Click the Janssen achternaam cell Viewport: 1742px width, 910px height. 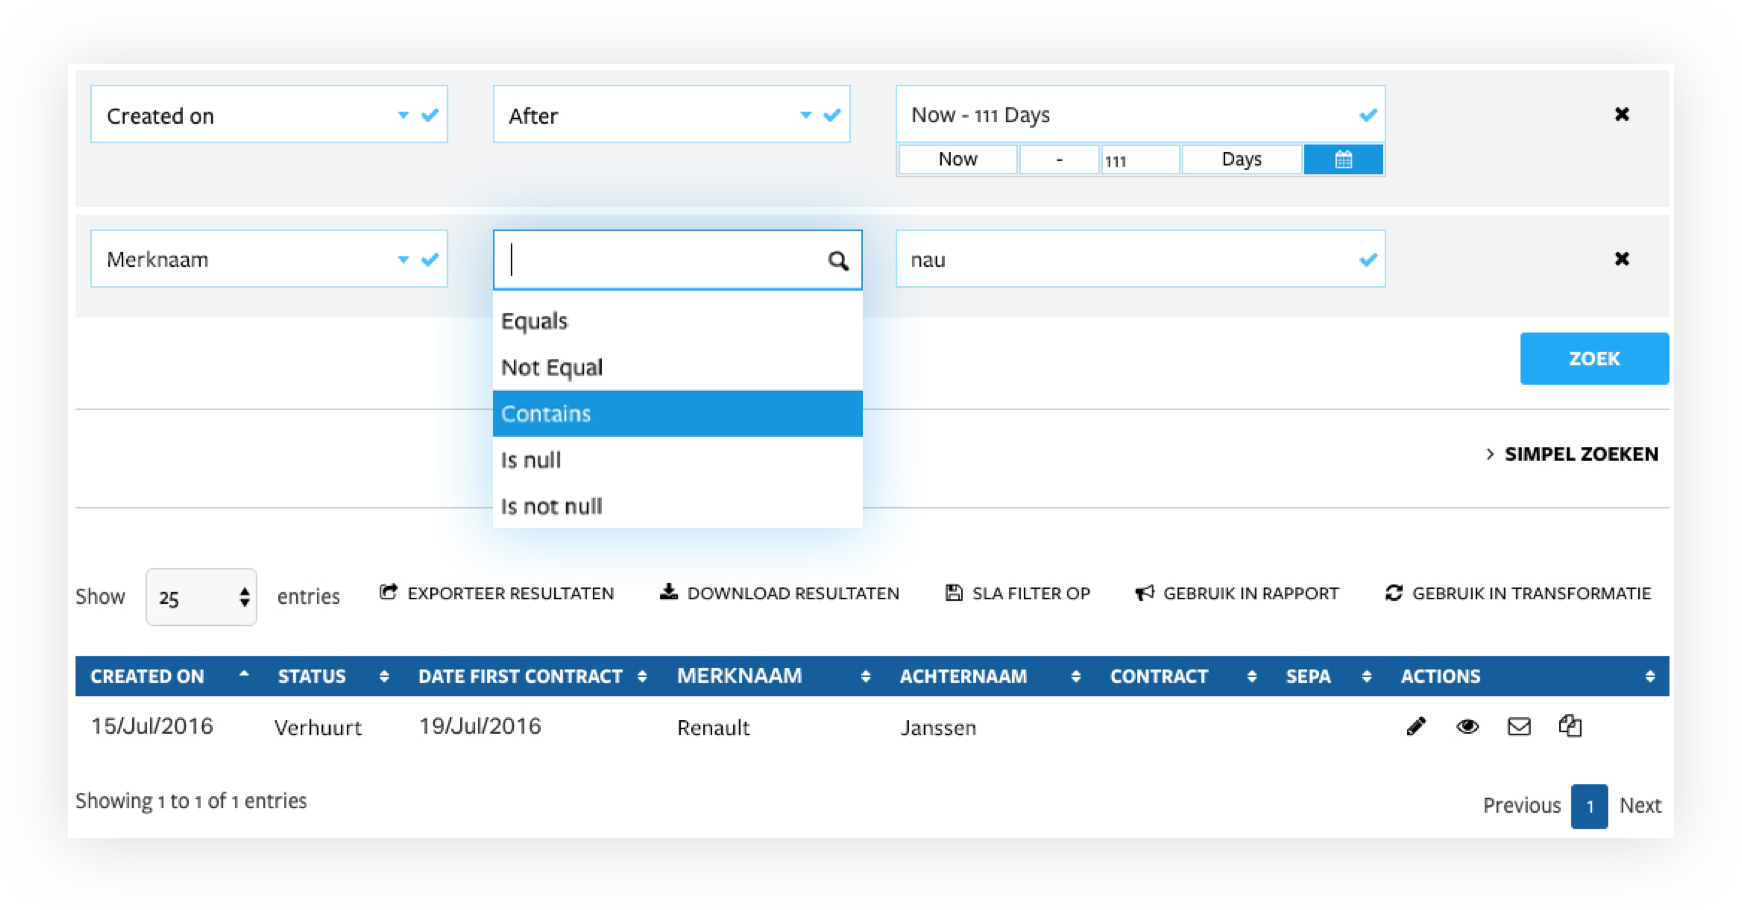[938, 728]
